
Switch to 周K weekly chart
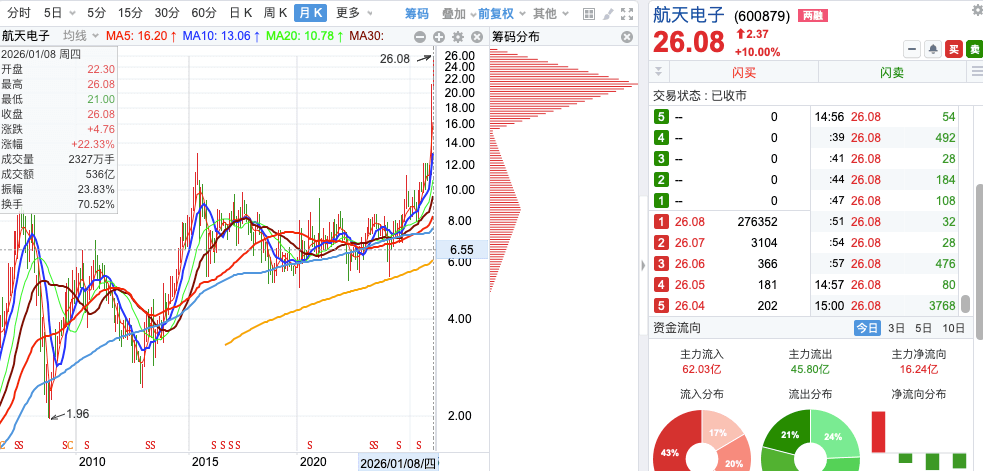275,13
